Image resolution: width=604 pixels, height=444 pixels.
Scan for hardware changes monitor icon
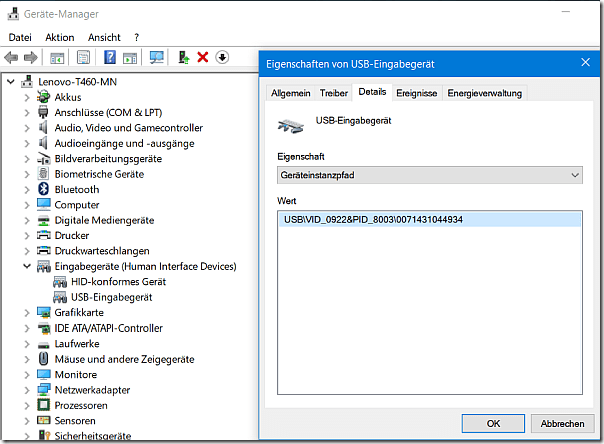tap(157, 58)
